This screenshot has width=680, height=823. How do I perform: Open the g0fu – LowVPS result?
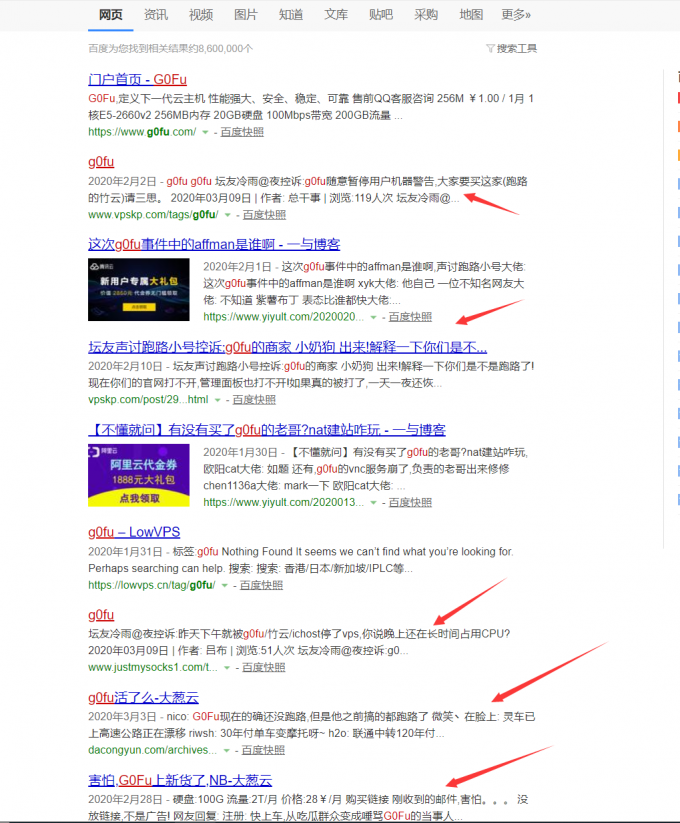tap(134, 532)
